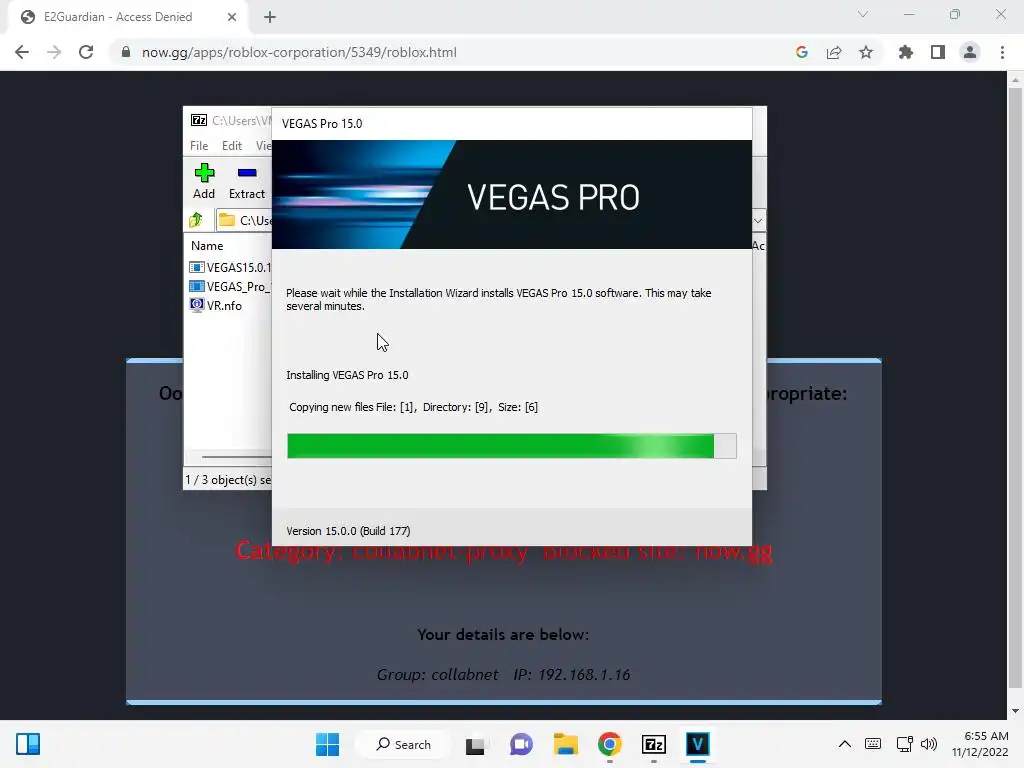
Task: Expand the 7-Zip address path dropdown
Action: (758, 221)
